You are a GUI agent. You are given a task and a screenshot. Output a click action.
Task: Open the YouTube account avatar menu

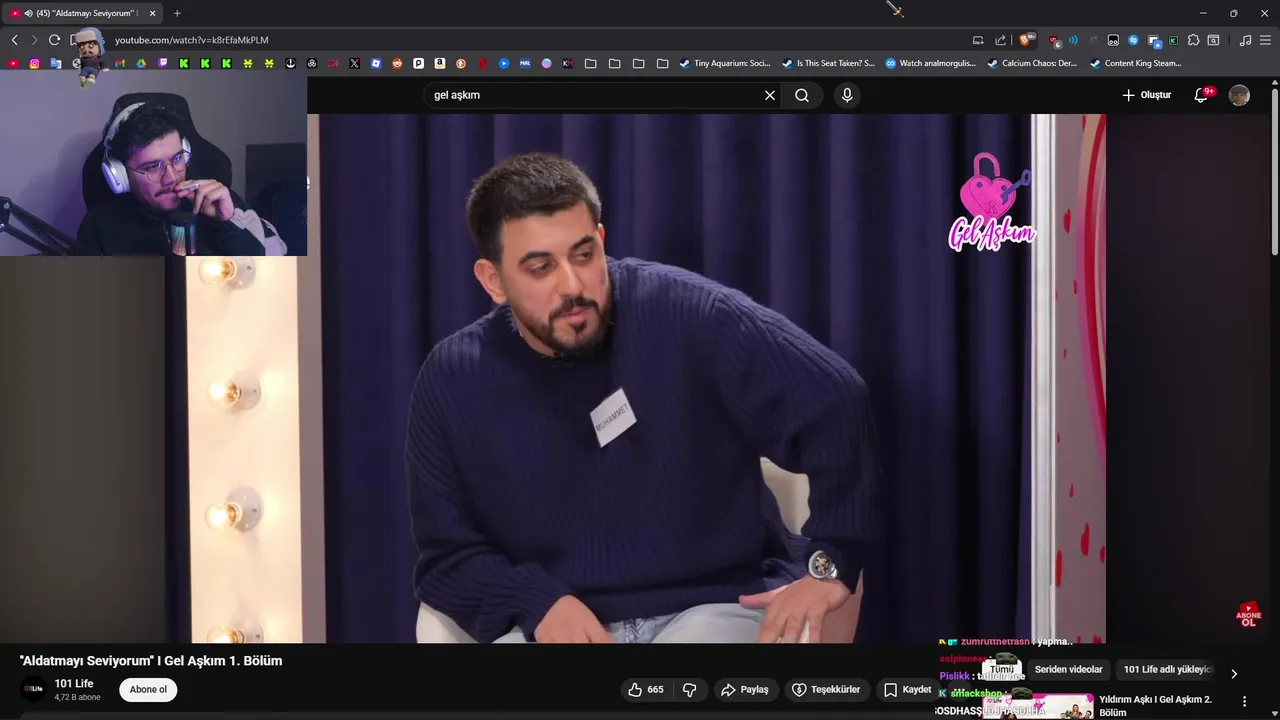tap(1239, 95)
